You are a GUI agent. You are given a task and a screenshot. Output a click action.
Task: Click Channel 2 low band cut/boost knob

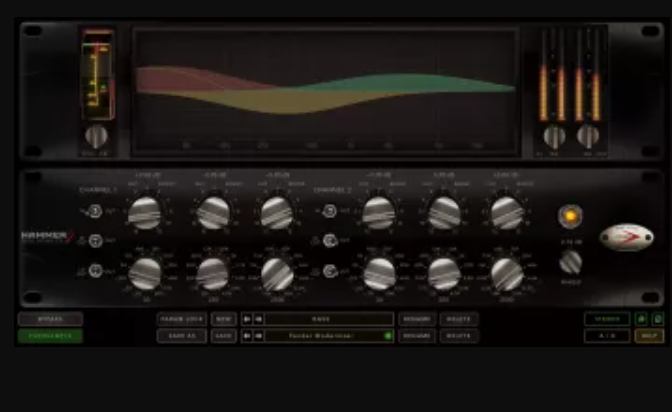pos(379,213)
